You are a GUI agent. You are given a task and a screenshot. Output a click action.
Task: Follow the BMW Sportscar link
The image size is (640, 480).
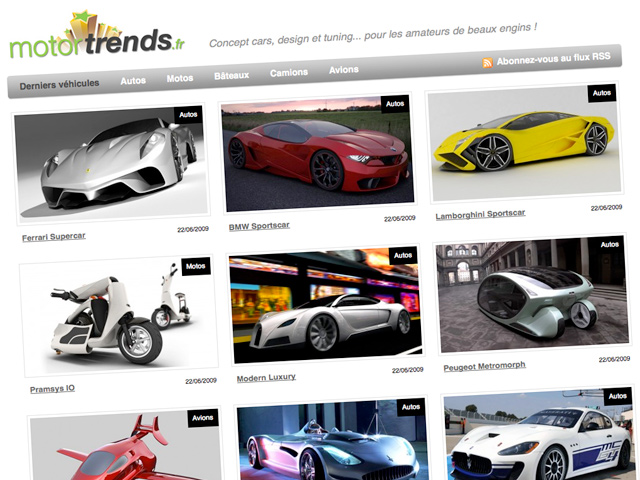[259, 226]
